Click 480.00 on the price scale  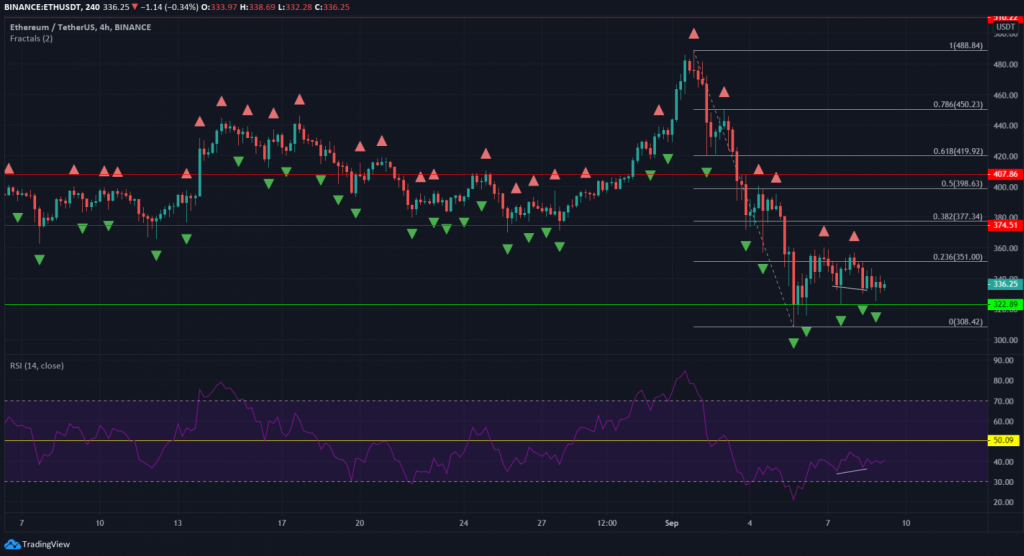pyautogui.click(x=1005, y=64)
